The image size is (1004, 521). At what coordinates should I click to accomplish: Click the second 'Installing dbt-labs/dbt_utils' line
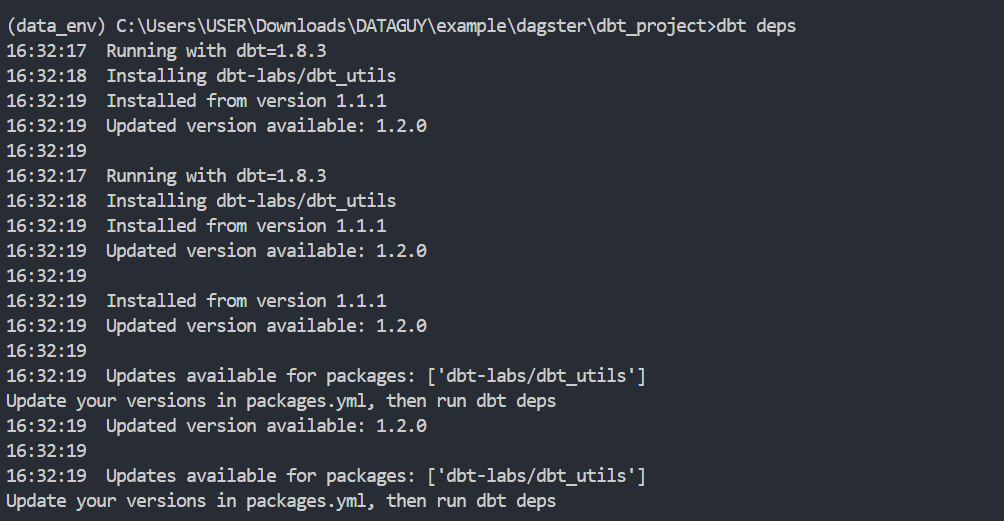click(x=251, y=201)
